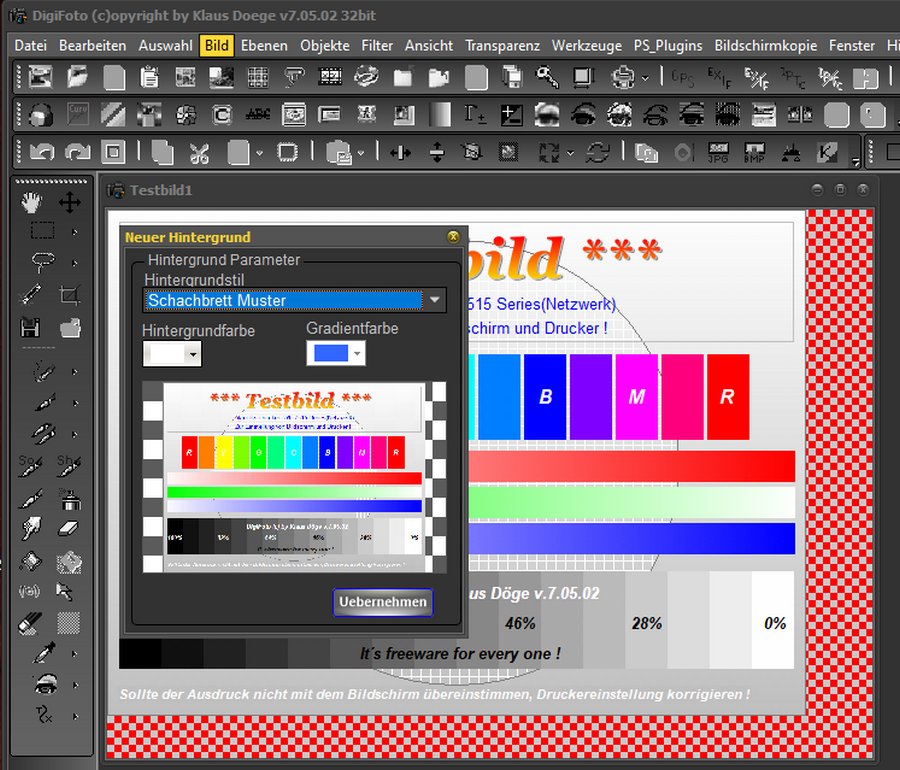Open the Hintergrundfarbe dropdown arrow
This screenshot has width=900, height=770.
click(193, 354)
